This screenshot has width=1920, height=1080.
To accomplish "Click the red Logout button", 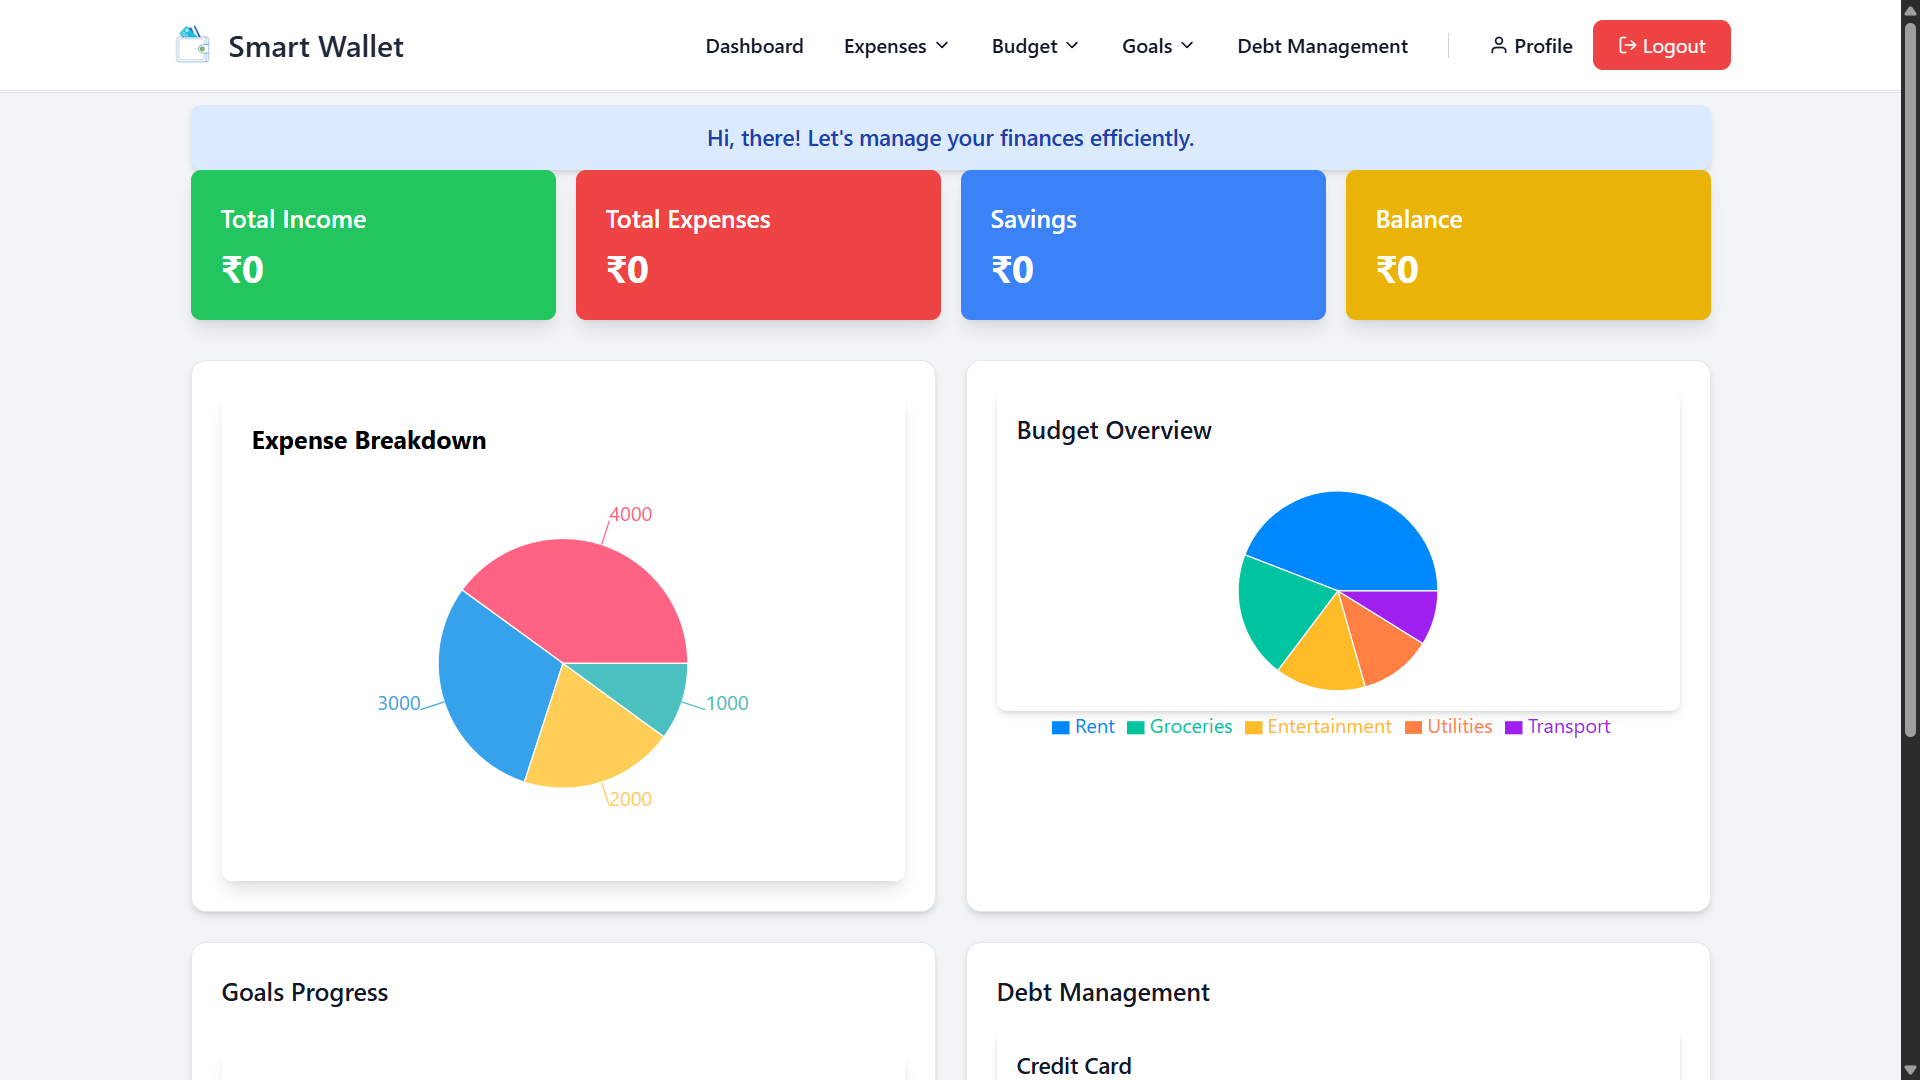I will point(1661,45).
